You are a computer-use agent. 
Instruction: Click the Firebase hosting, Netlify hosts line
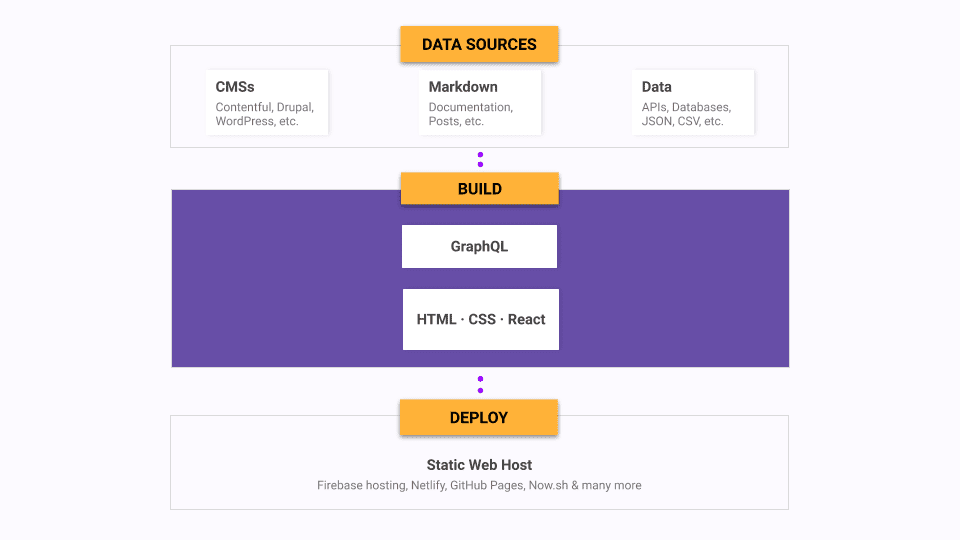479,485
